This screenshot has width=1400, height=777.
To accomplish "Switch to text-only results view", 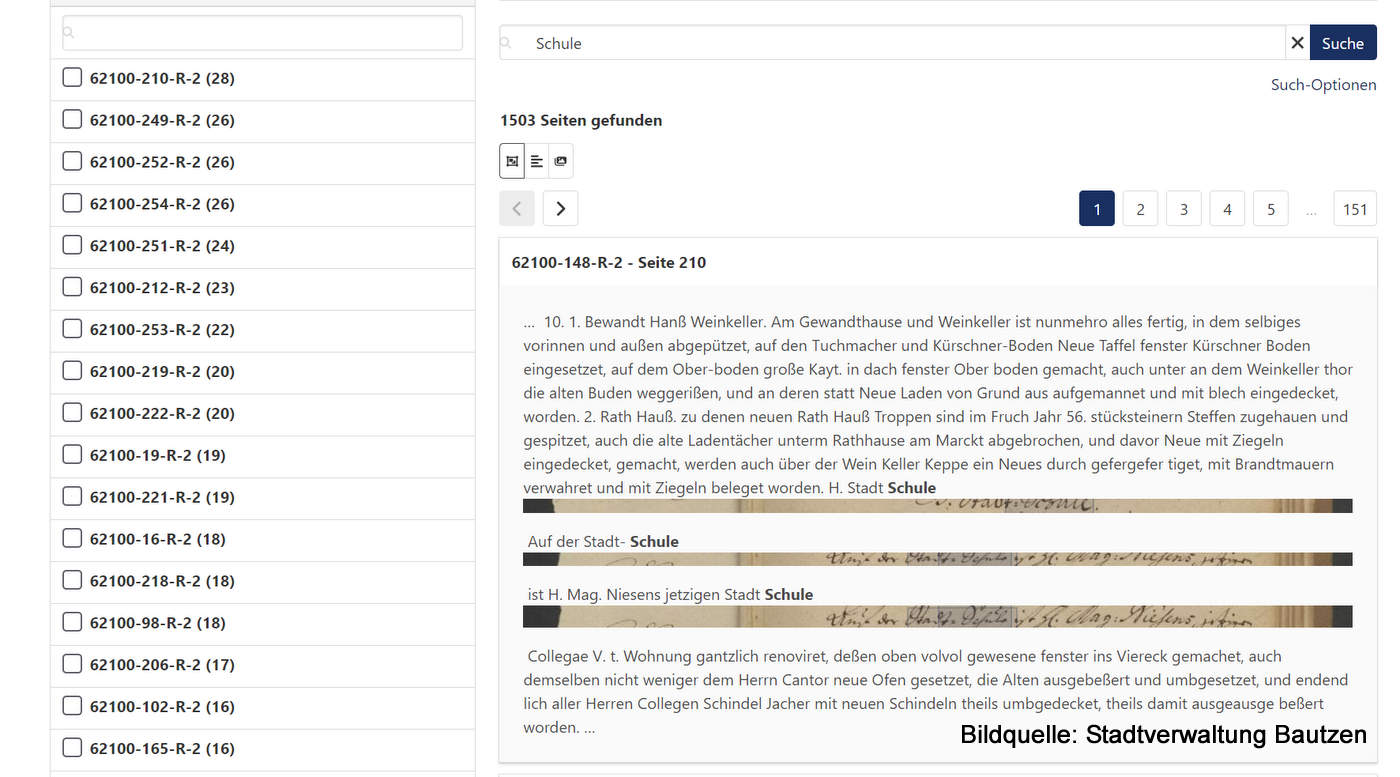I will pyautogui.click(x=537, y=161).
